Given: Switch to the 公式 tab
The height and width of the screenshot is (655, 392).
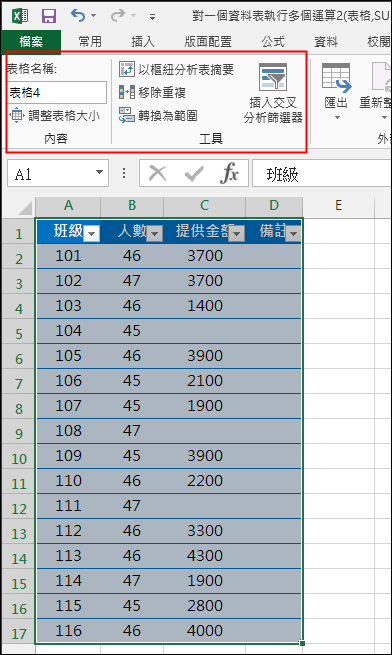Looking at the screenshot, I should pos(272,41).
